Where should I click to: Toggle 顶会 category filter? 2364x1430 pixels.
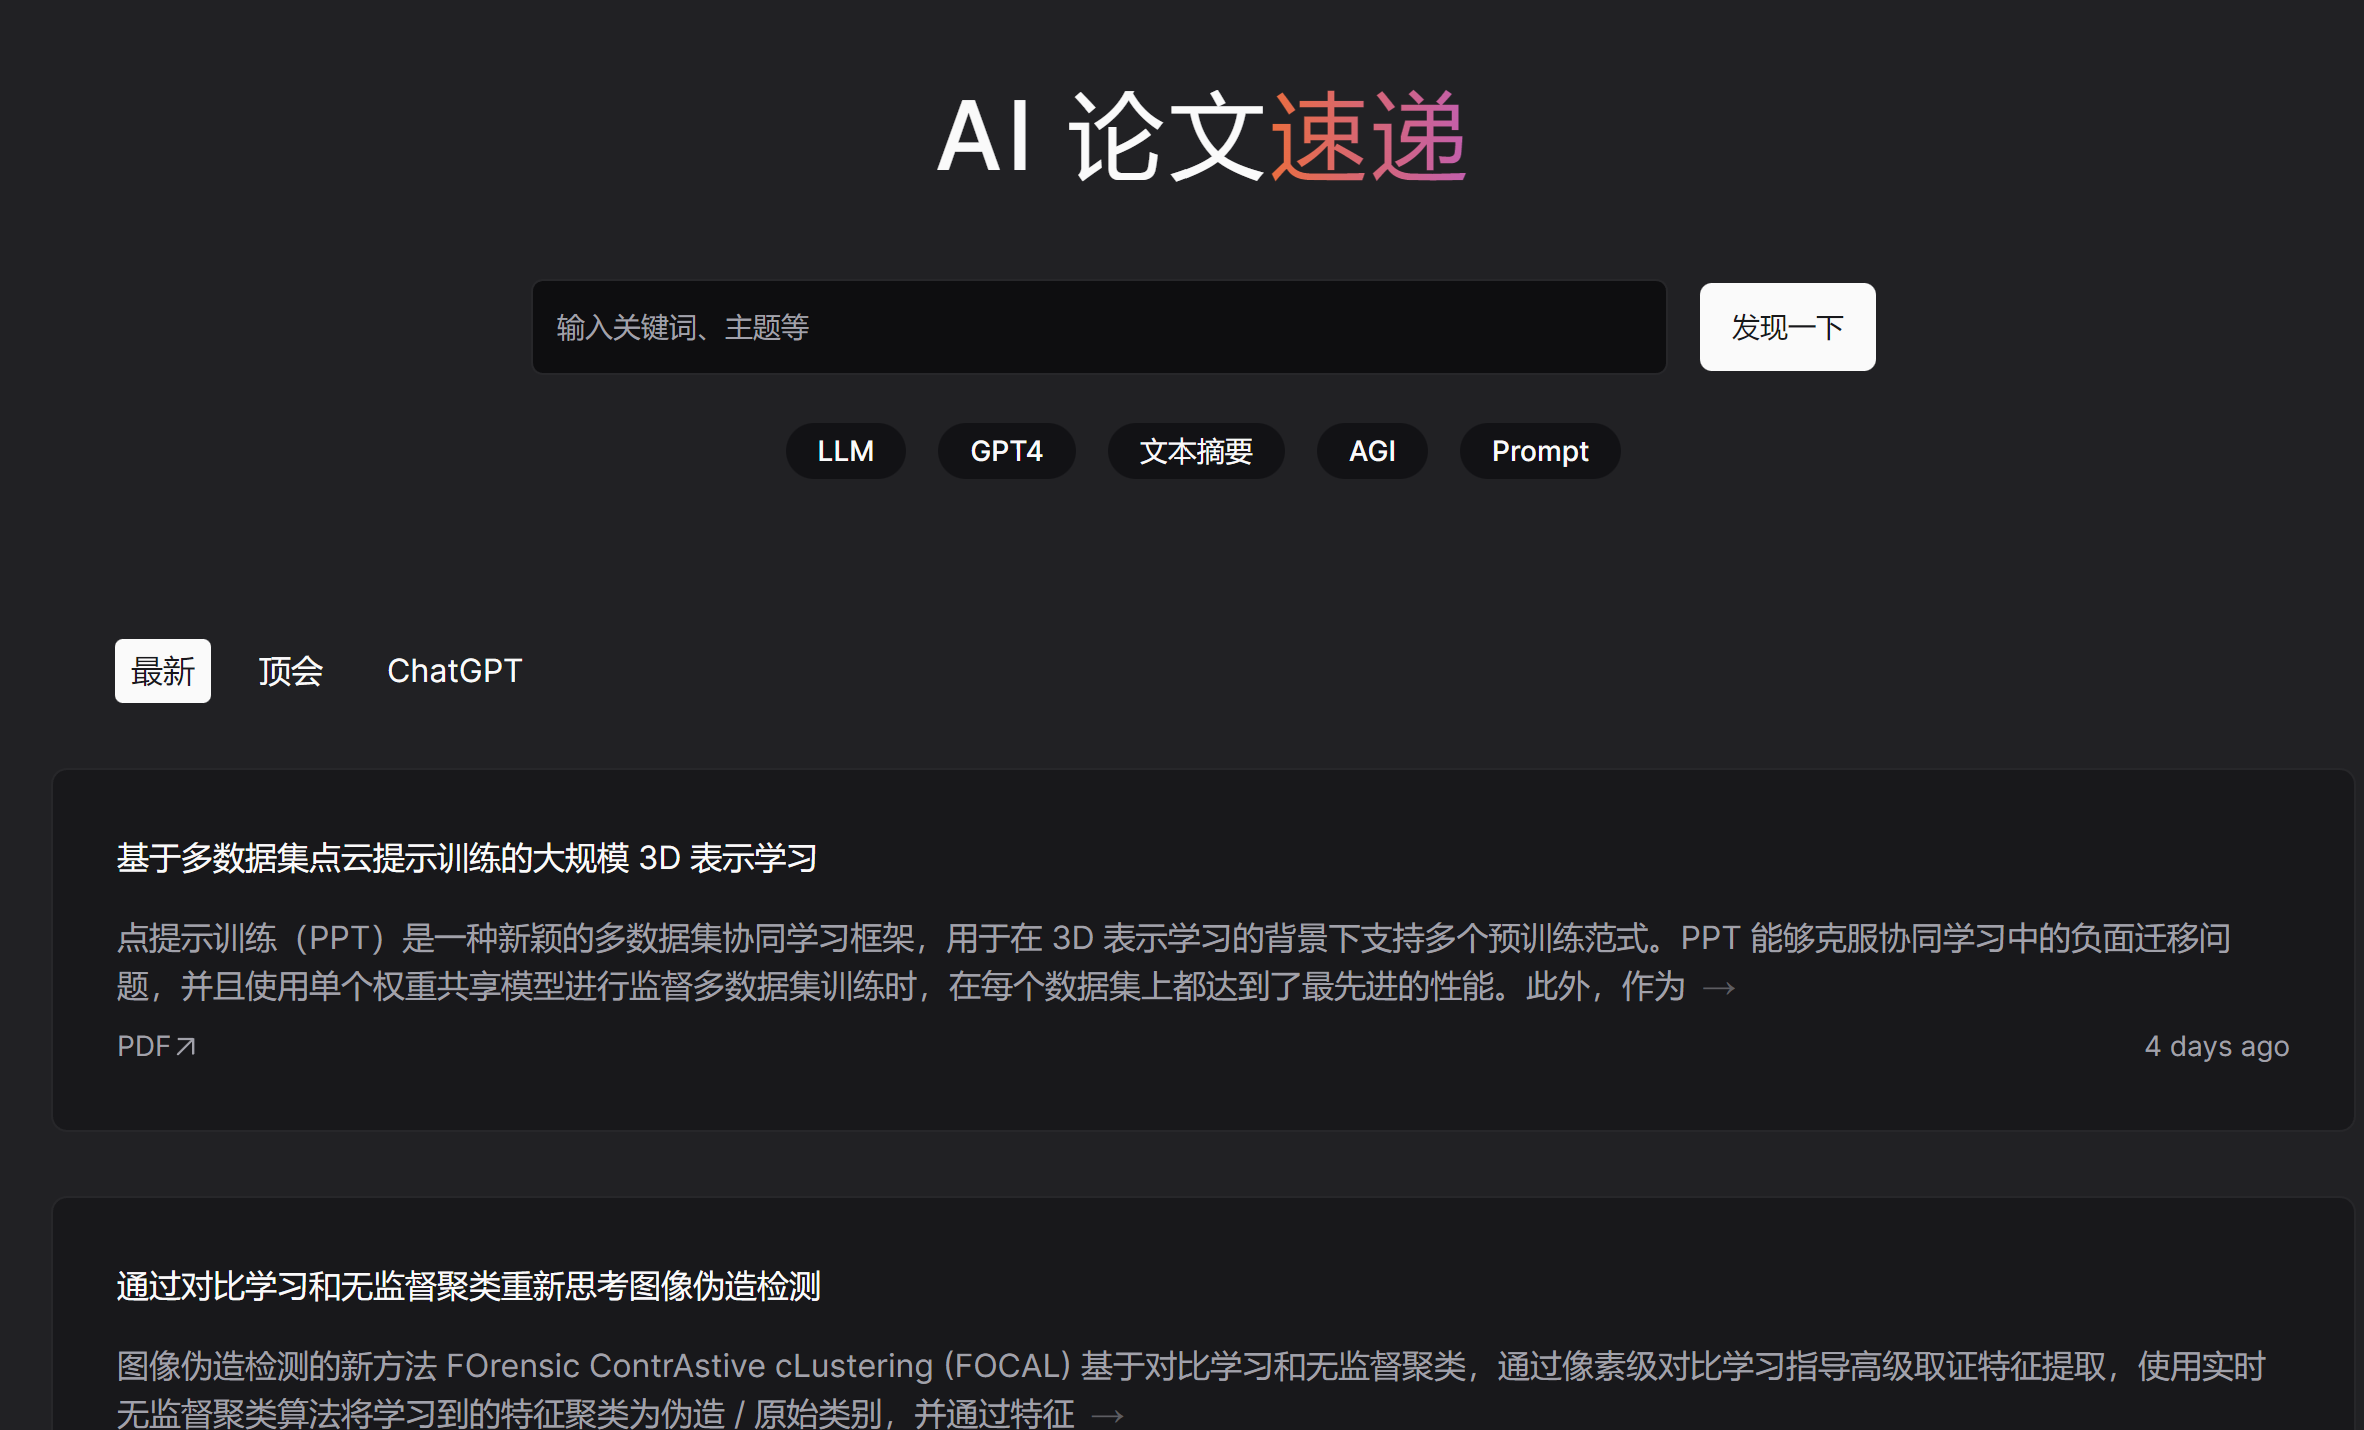click(x=292, y=670)
